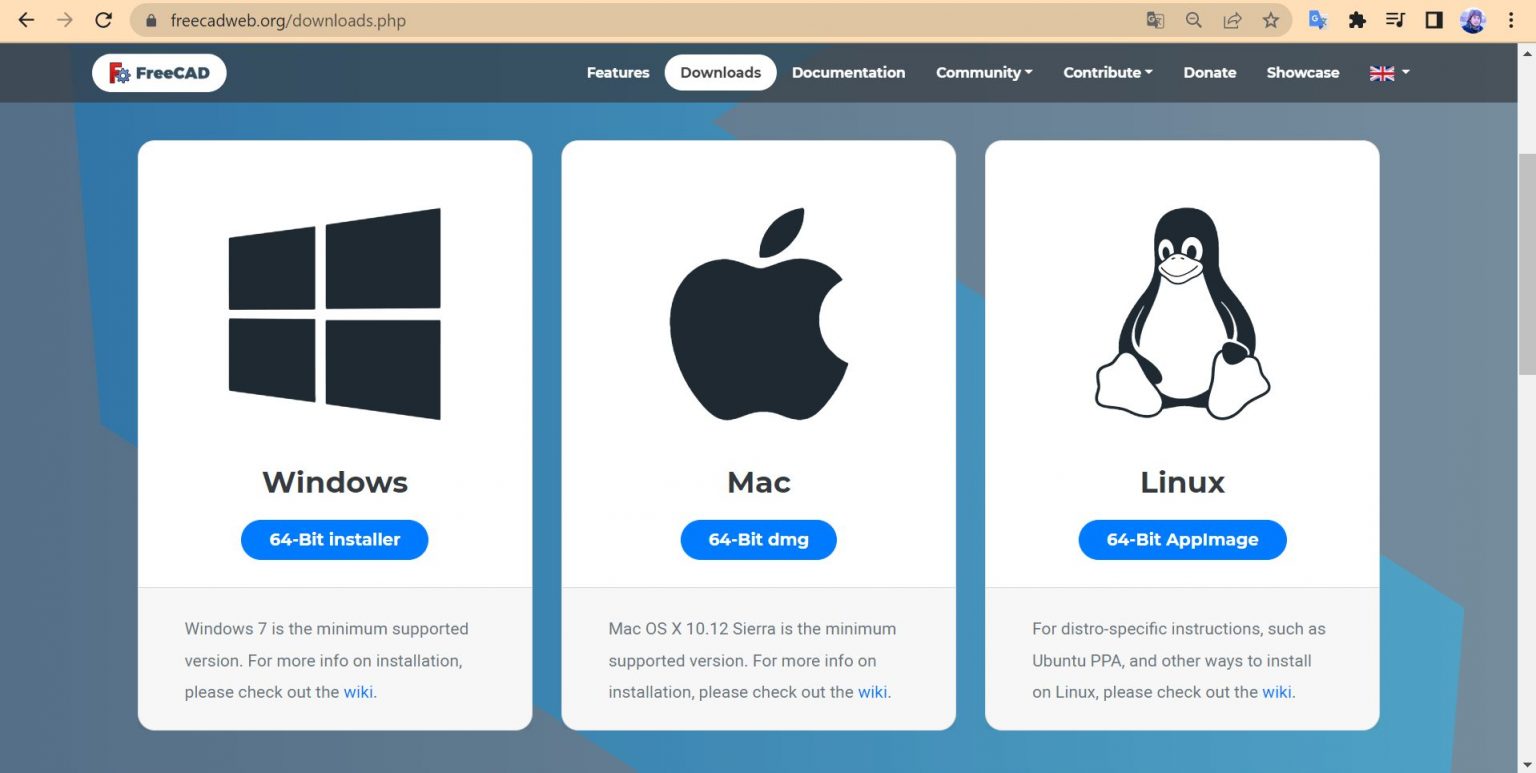Click the Linux Tux penguin image

click(x=1182, y=313)
